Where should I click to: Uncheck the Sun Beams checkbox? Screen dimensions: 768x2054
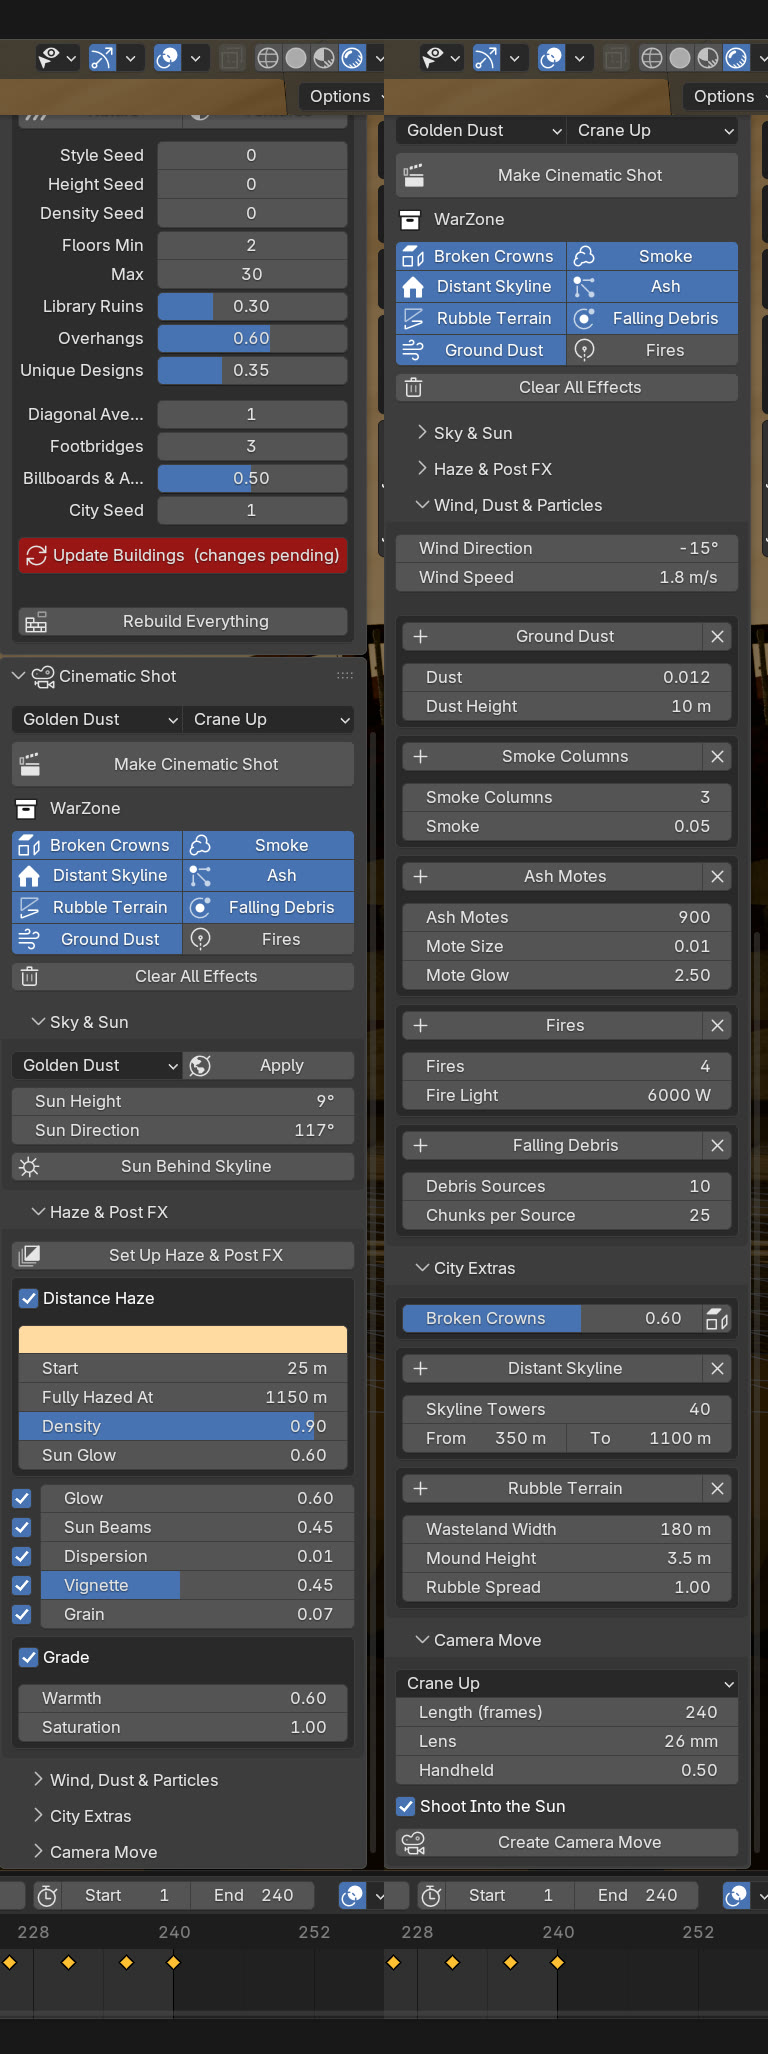coord(22,1528)
